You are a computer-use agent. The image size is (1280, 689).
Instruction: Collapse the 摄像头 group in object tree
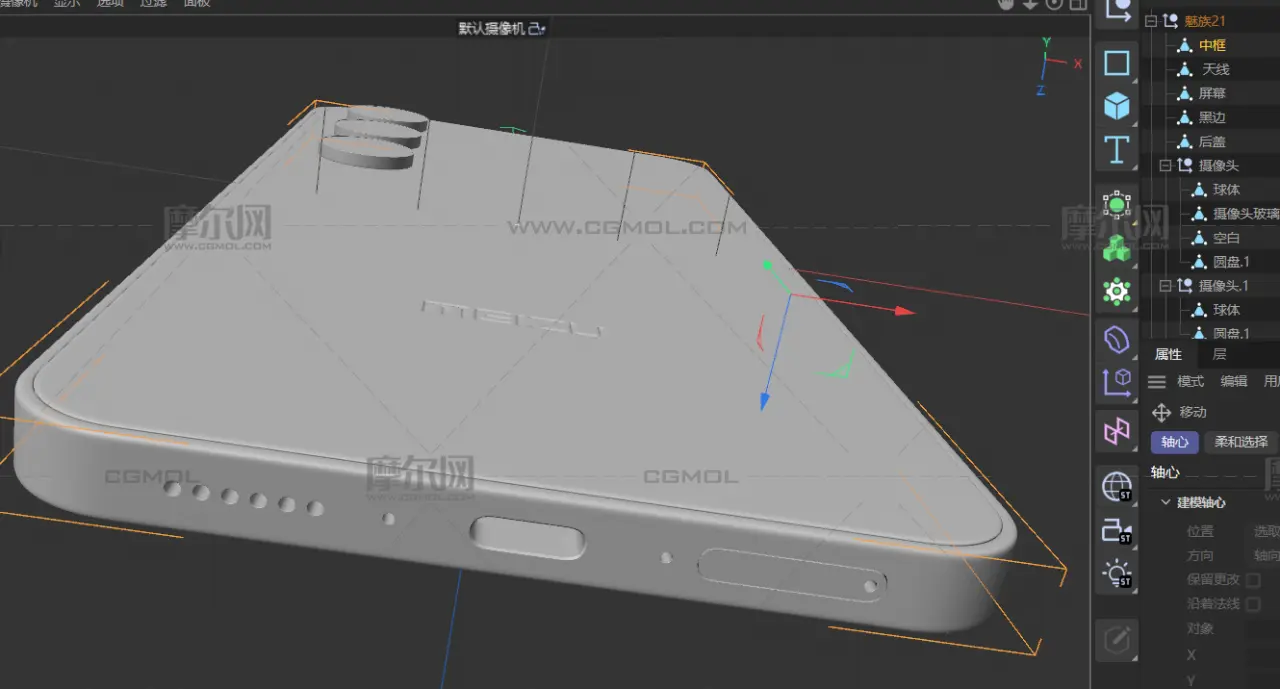tap(1165, 166)
